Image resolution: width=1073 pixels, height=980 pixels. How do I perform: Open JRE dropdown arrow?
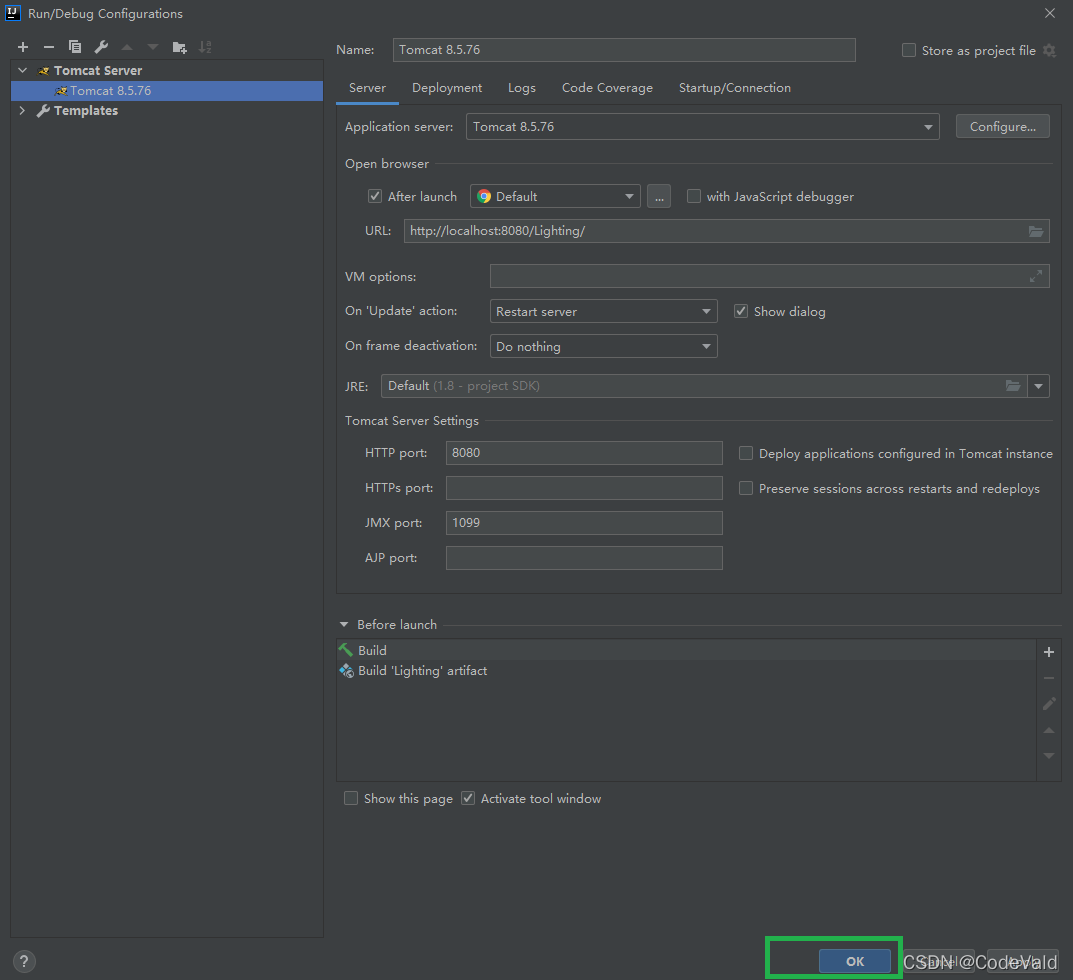pos(1038,386)
